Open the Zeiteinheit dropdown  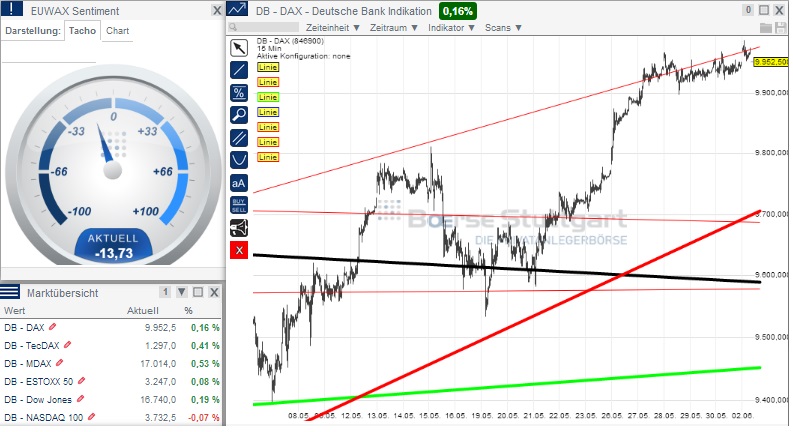click(333, 28)
